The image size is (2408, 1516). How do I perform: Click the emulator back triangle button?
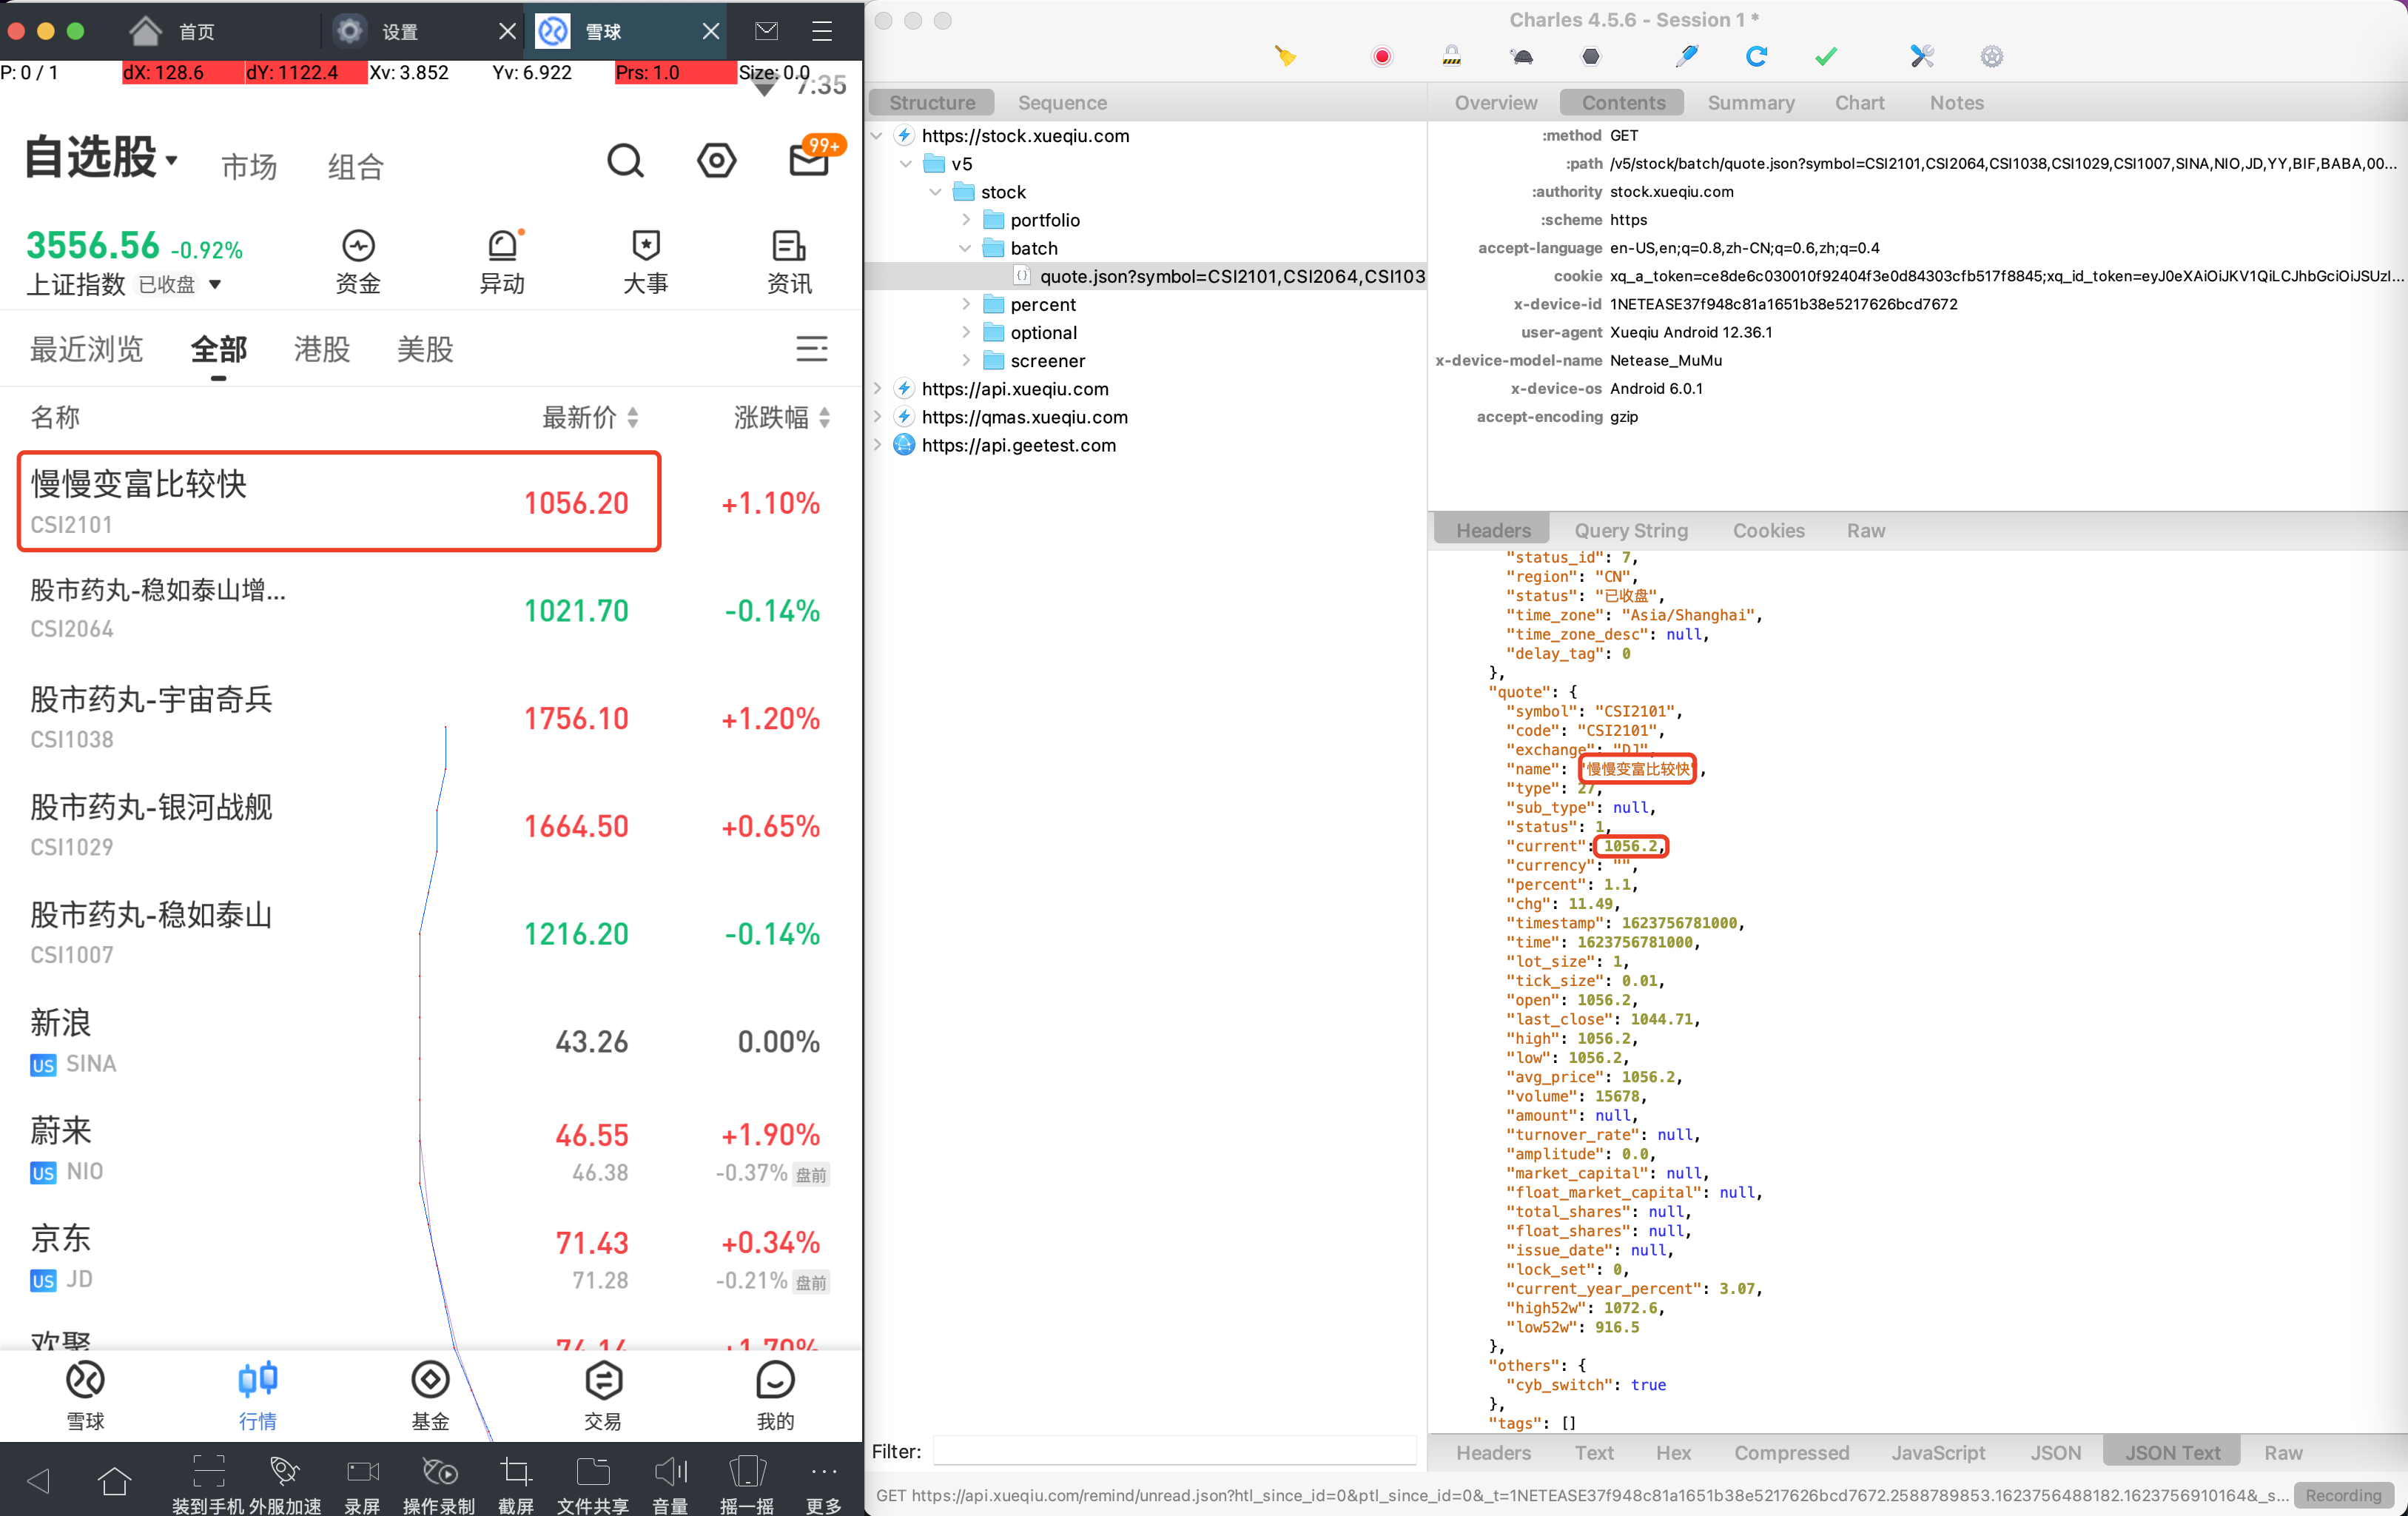[x=38, y=1480]
